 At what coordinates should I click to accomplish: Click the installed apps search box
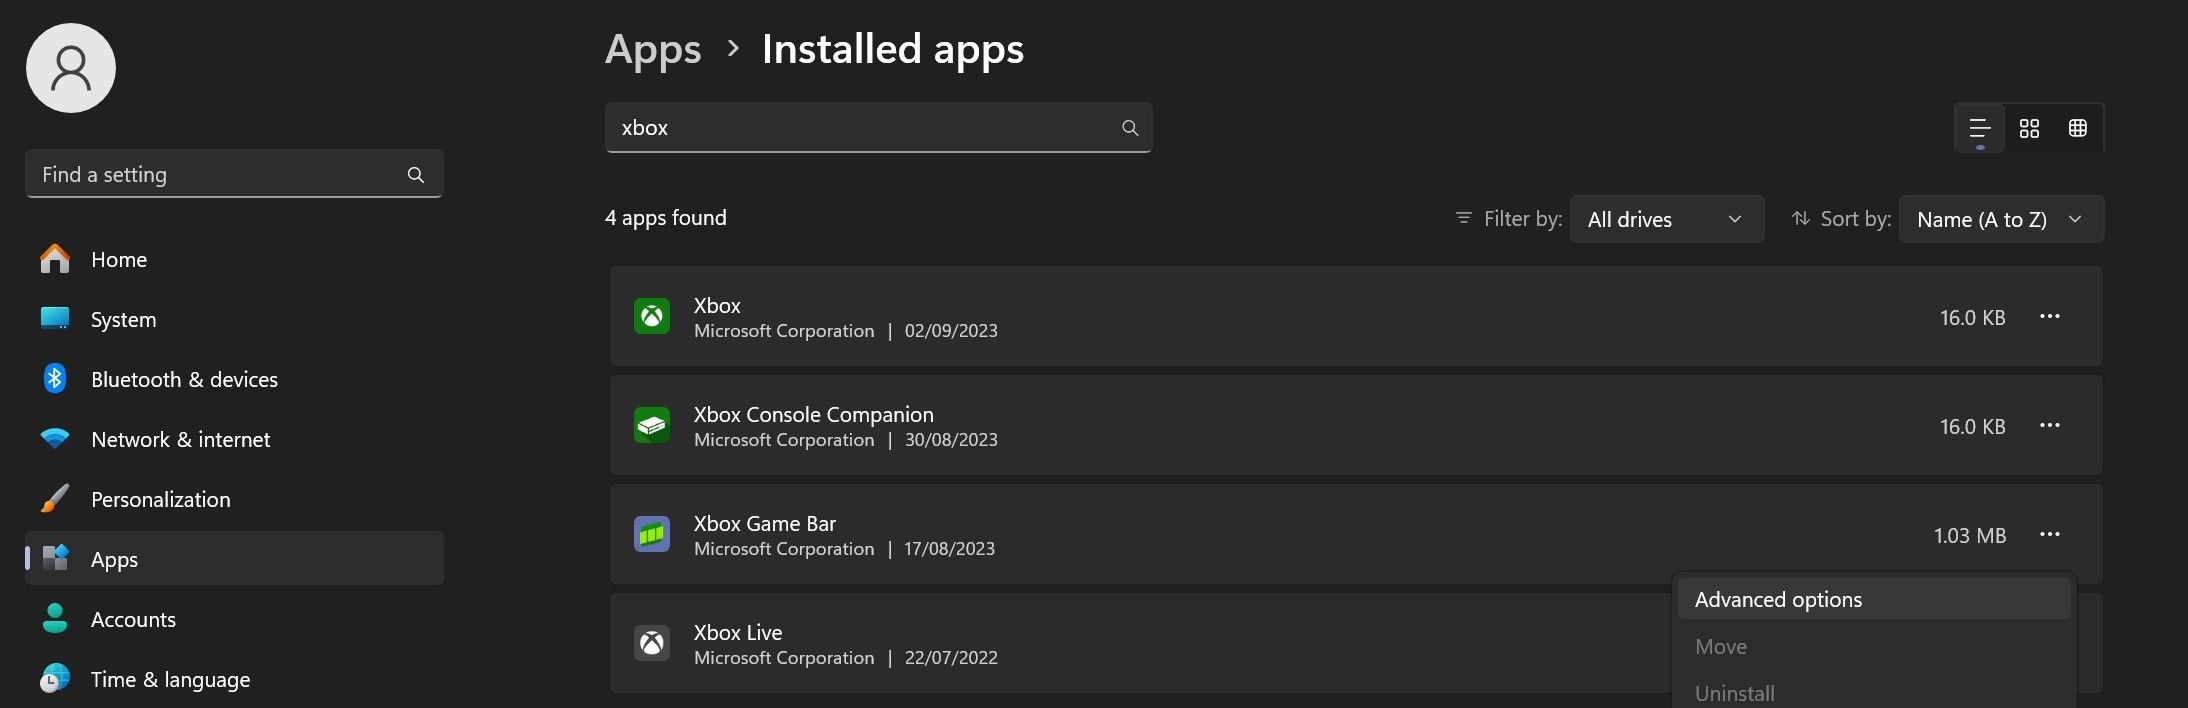click(x=860, y=128)
